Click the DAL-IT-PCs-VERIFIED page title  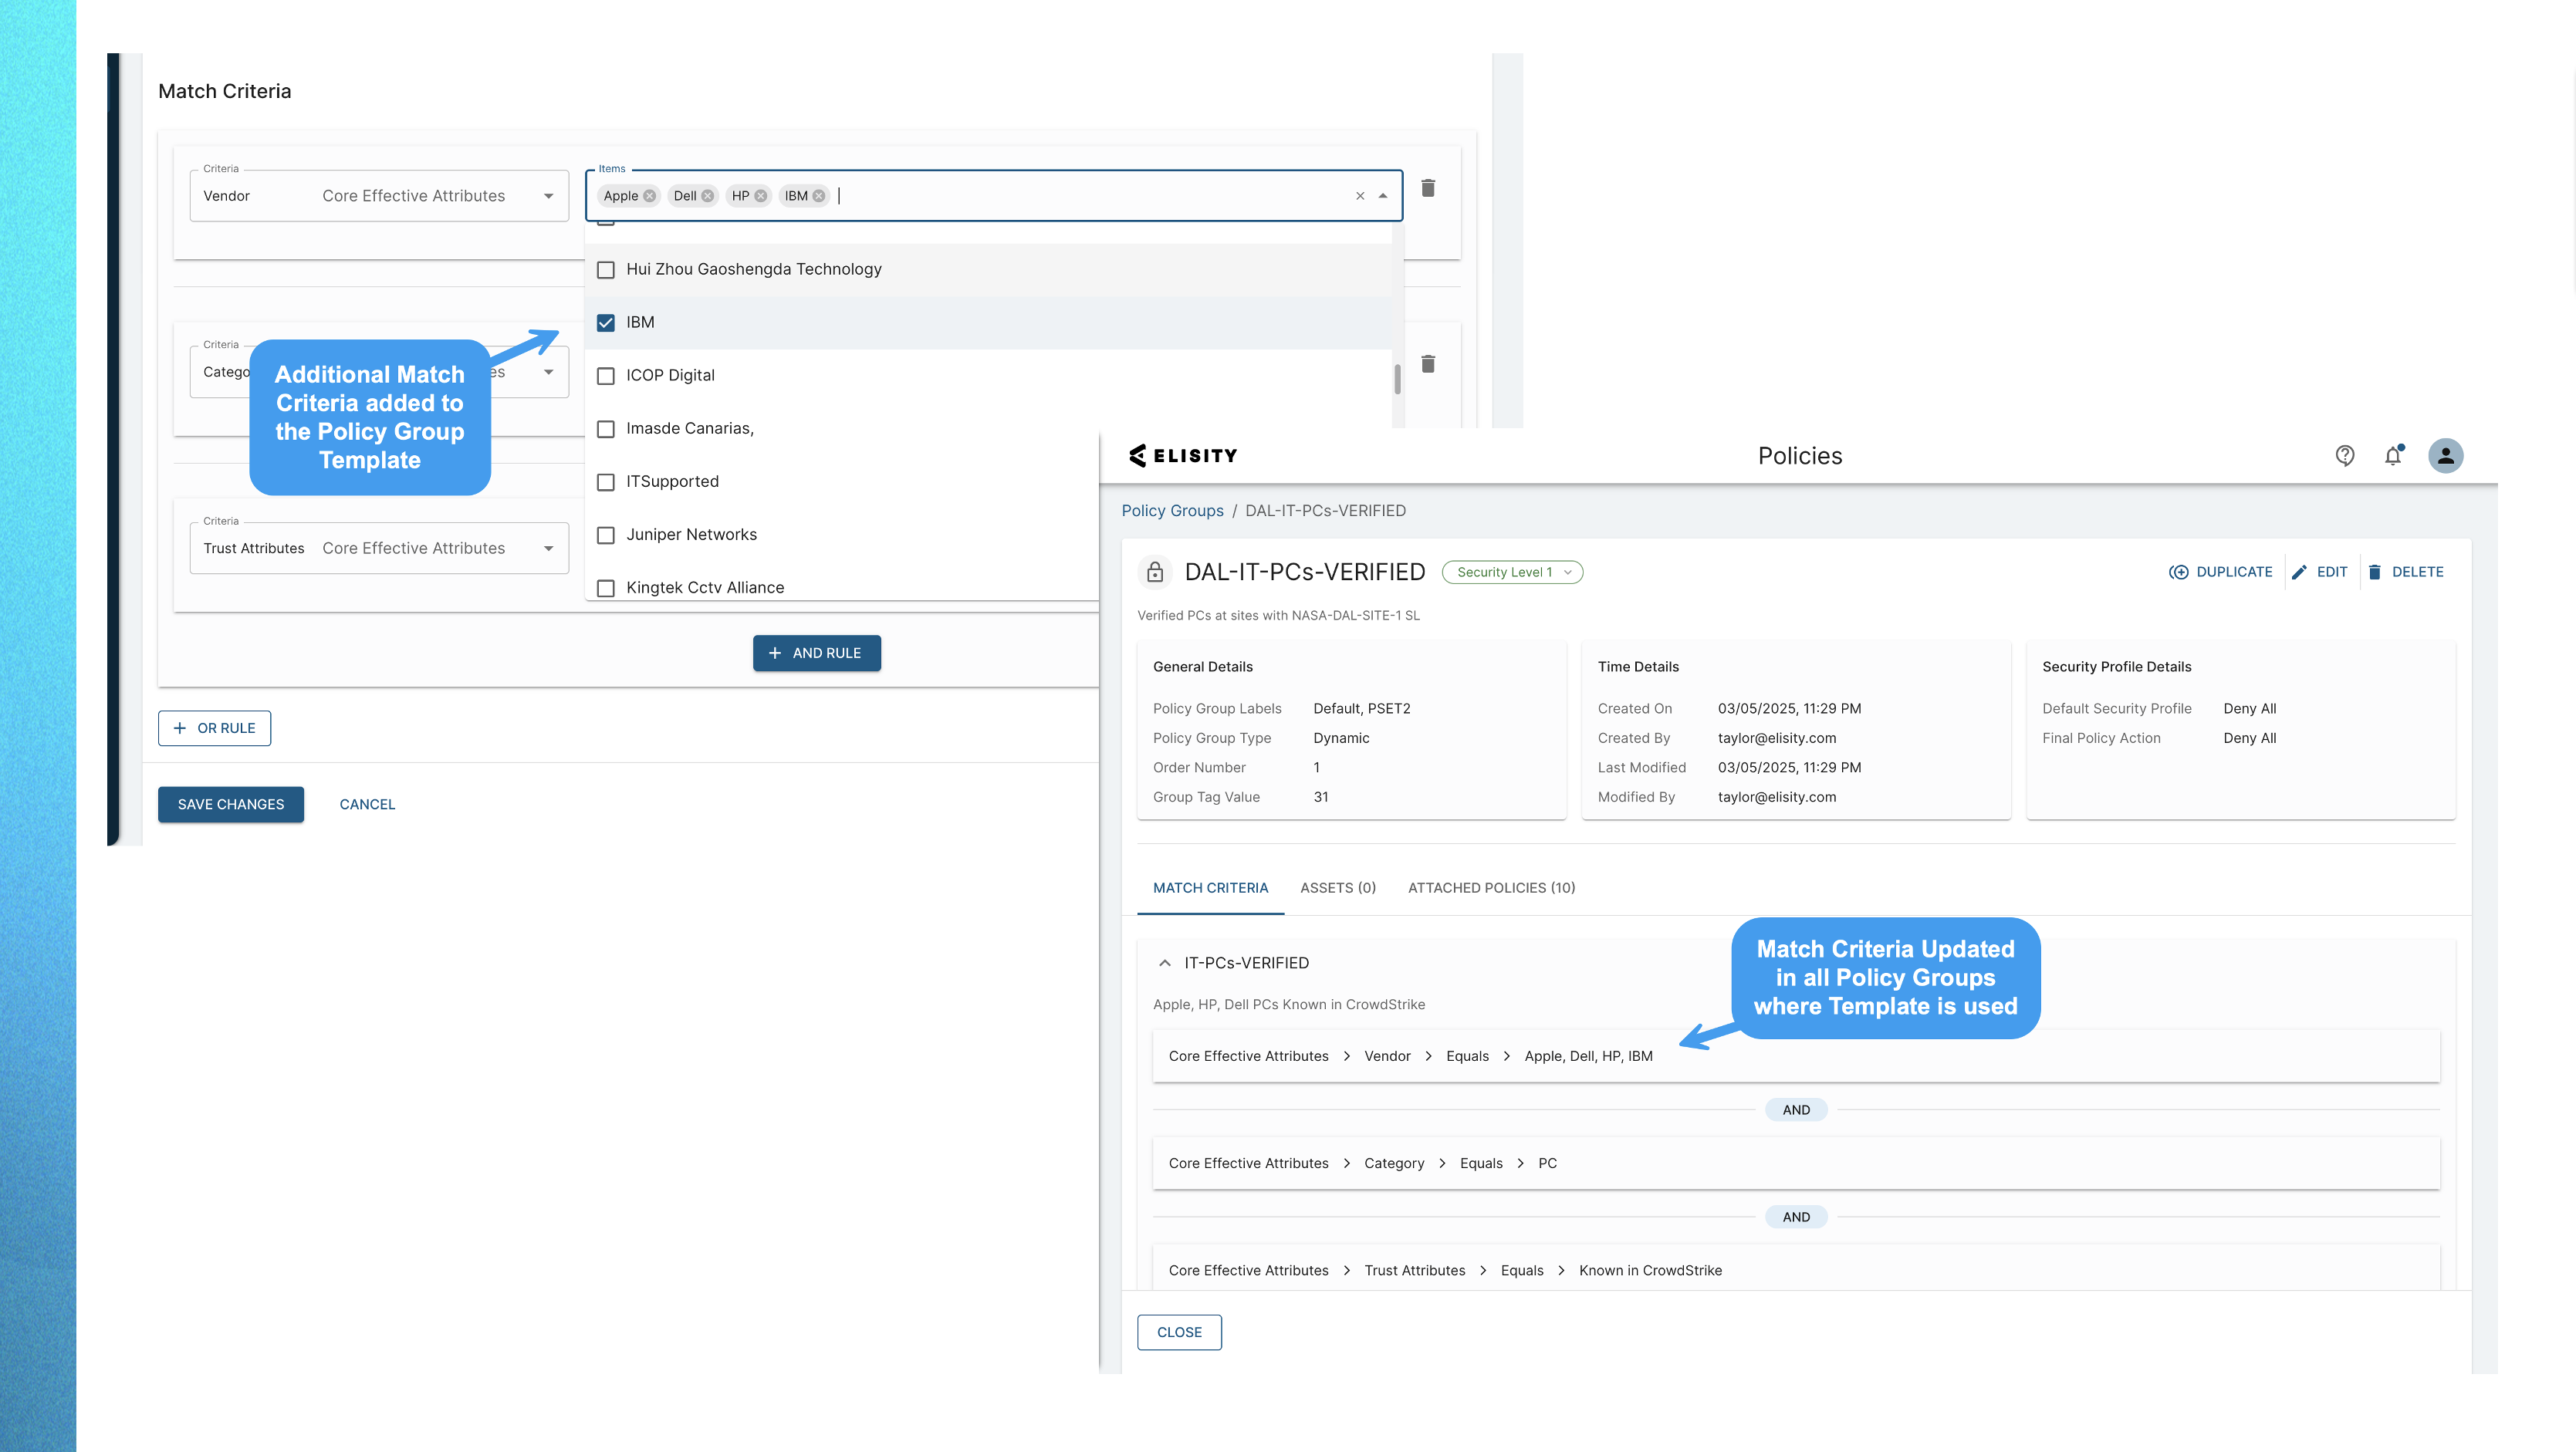pyautogui.click(x=1304, y=572)
